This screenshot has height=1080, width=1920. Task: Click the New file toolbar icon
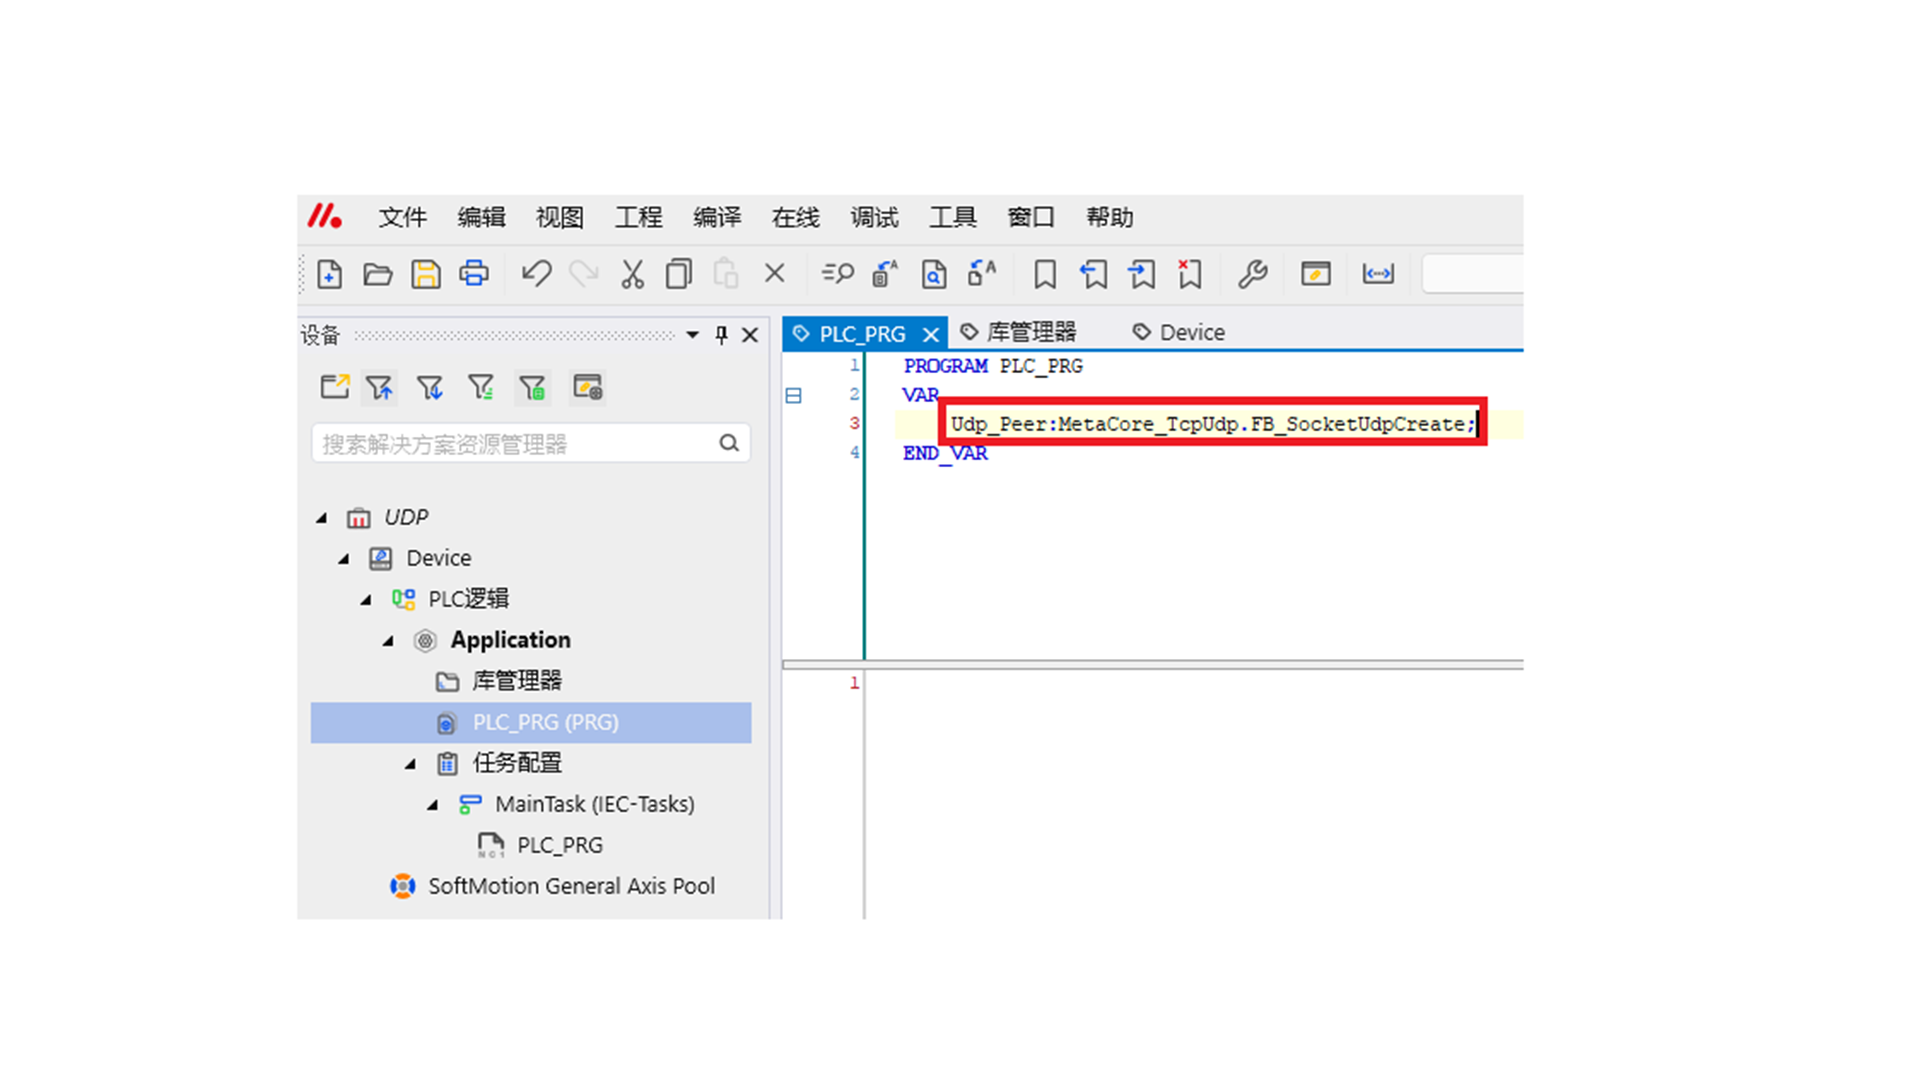(x=329, y=274)
